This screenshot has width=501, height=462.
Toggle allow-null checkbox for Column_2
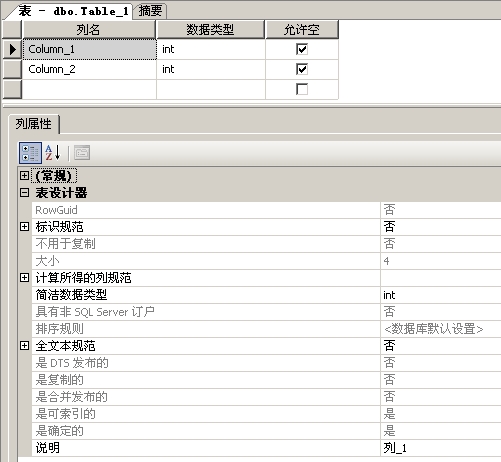302,69
